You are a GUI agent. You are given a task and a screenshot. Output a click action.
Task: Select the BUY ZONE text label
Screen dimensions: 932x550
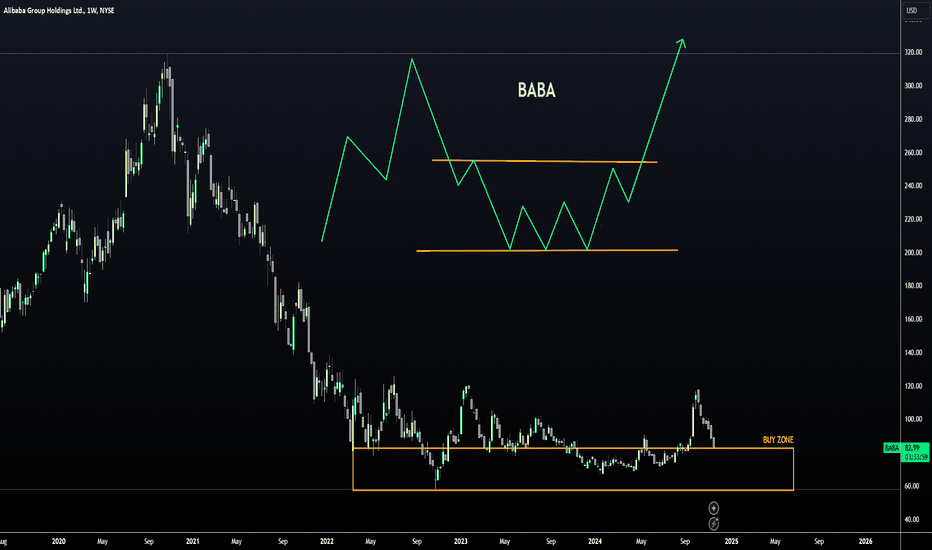tap(778, 440)
